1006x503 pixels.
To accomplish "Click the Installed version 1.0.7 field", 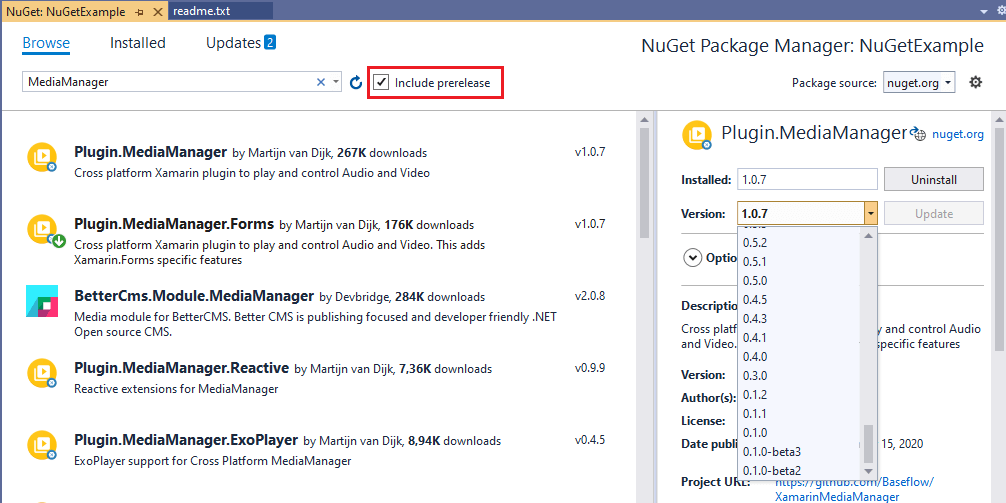I will (x=807, y=180).
